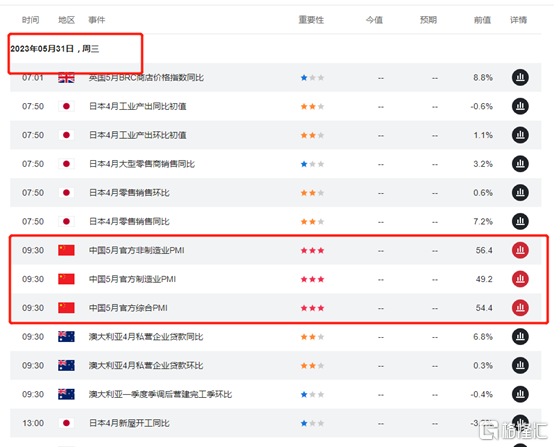Viewport: 554px width, 447px height.
Task: Click the UK flag in the 07:01 row
Action: coord(66,77)
